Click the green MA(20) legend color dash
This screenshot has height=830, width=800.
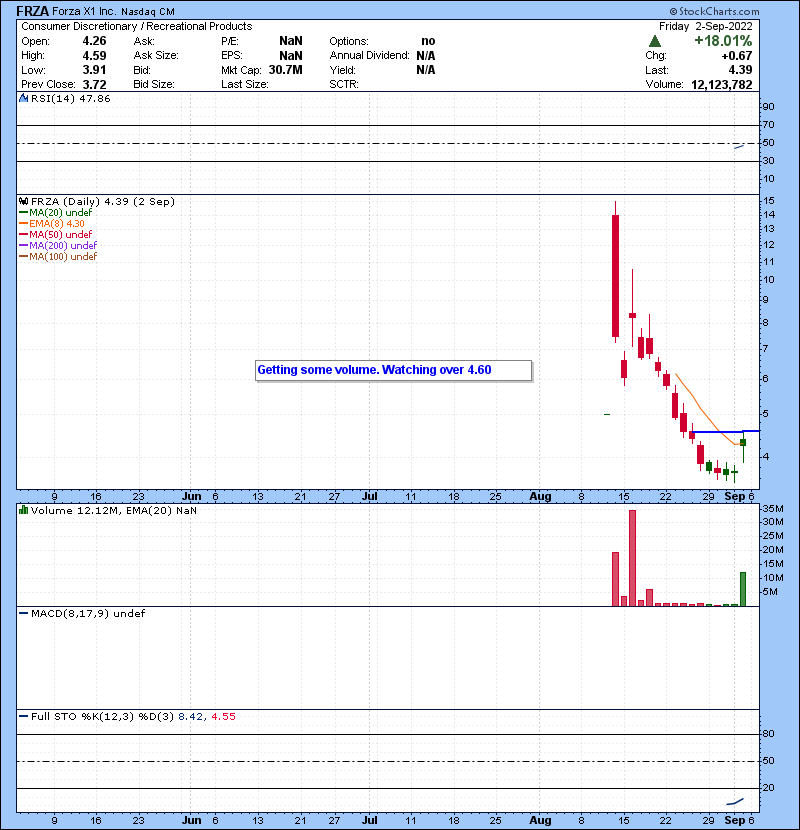[24, 213]
